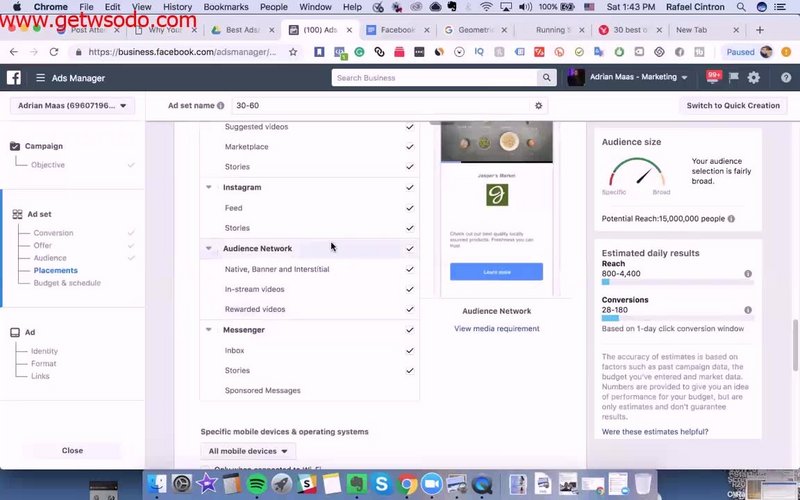Open Evernote from the dock

(357, 484)
